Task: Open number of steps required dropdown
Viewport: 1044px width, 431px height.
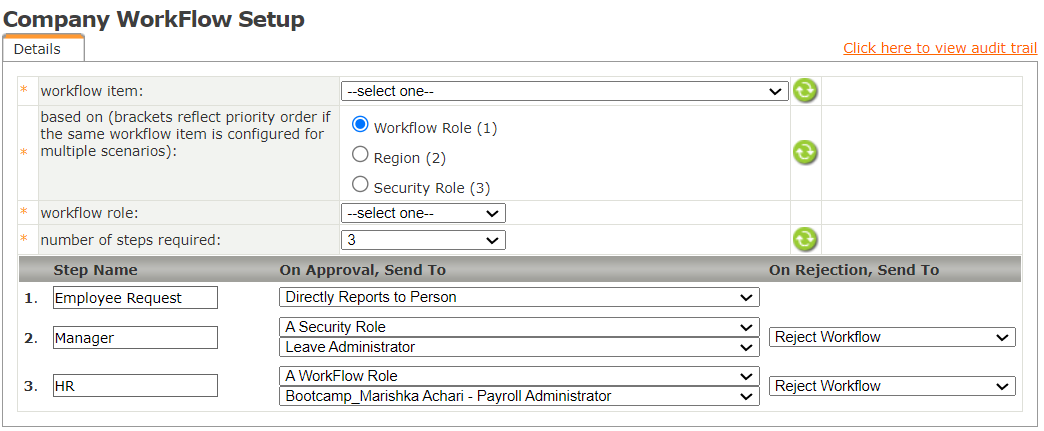Action: [423, 240]
